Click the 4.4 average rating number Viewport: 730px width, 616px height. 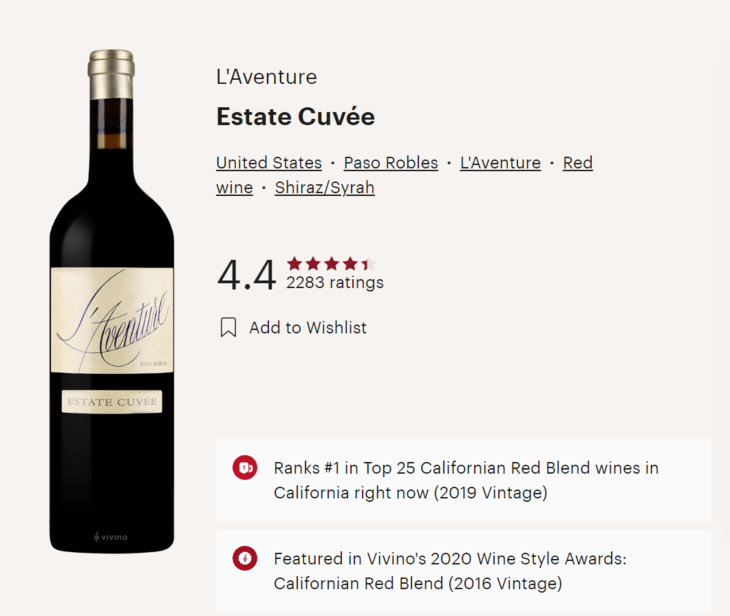246,275
